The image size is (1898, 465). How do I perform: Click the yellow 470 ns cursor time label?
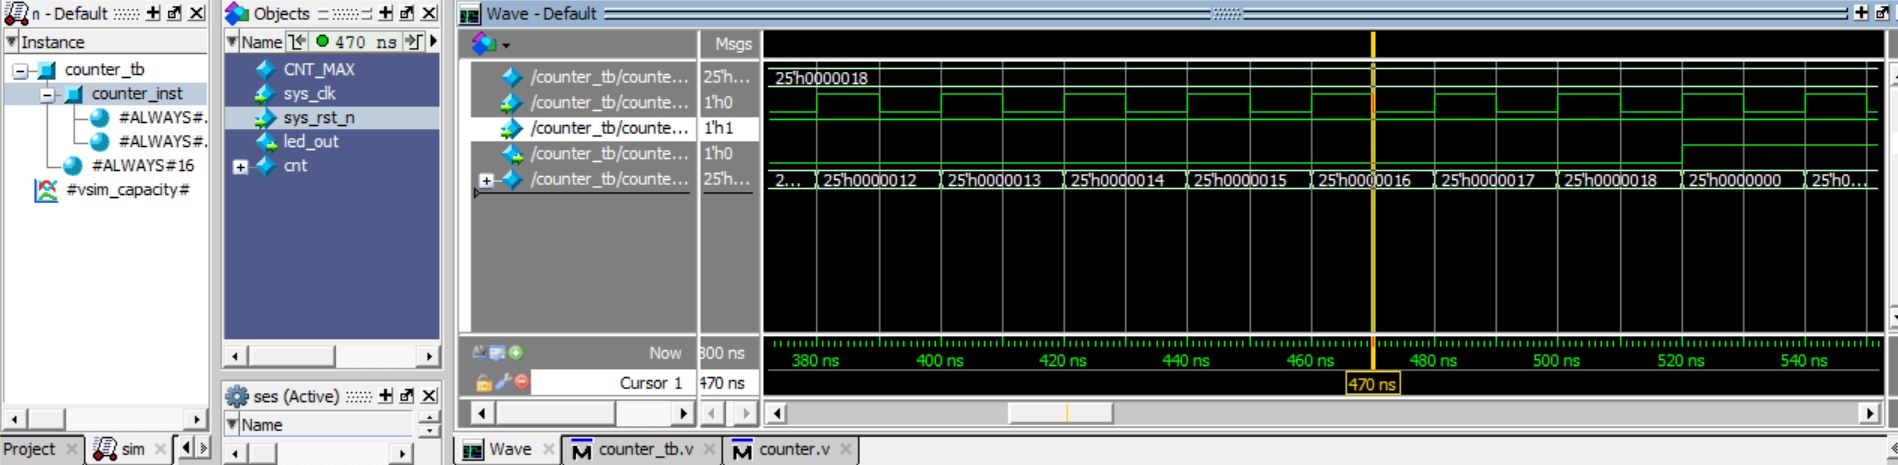pyautogui.click(x=1372, y=384)
